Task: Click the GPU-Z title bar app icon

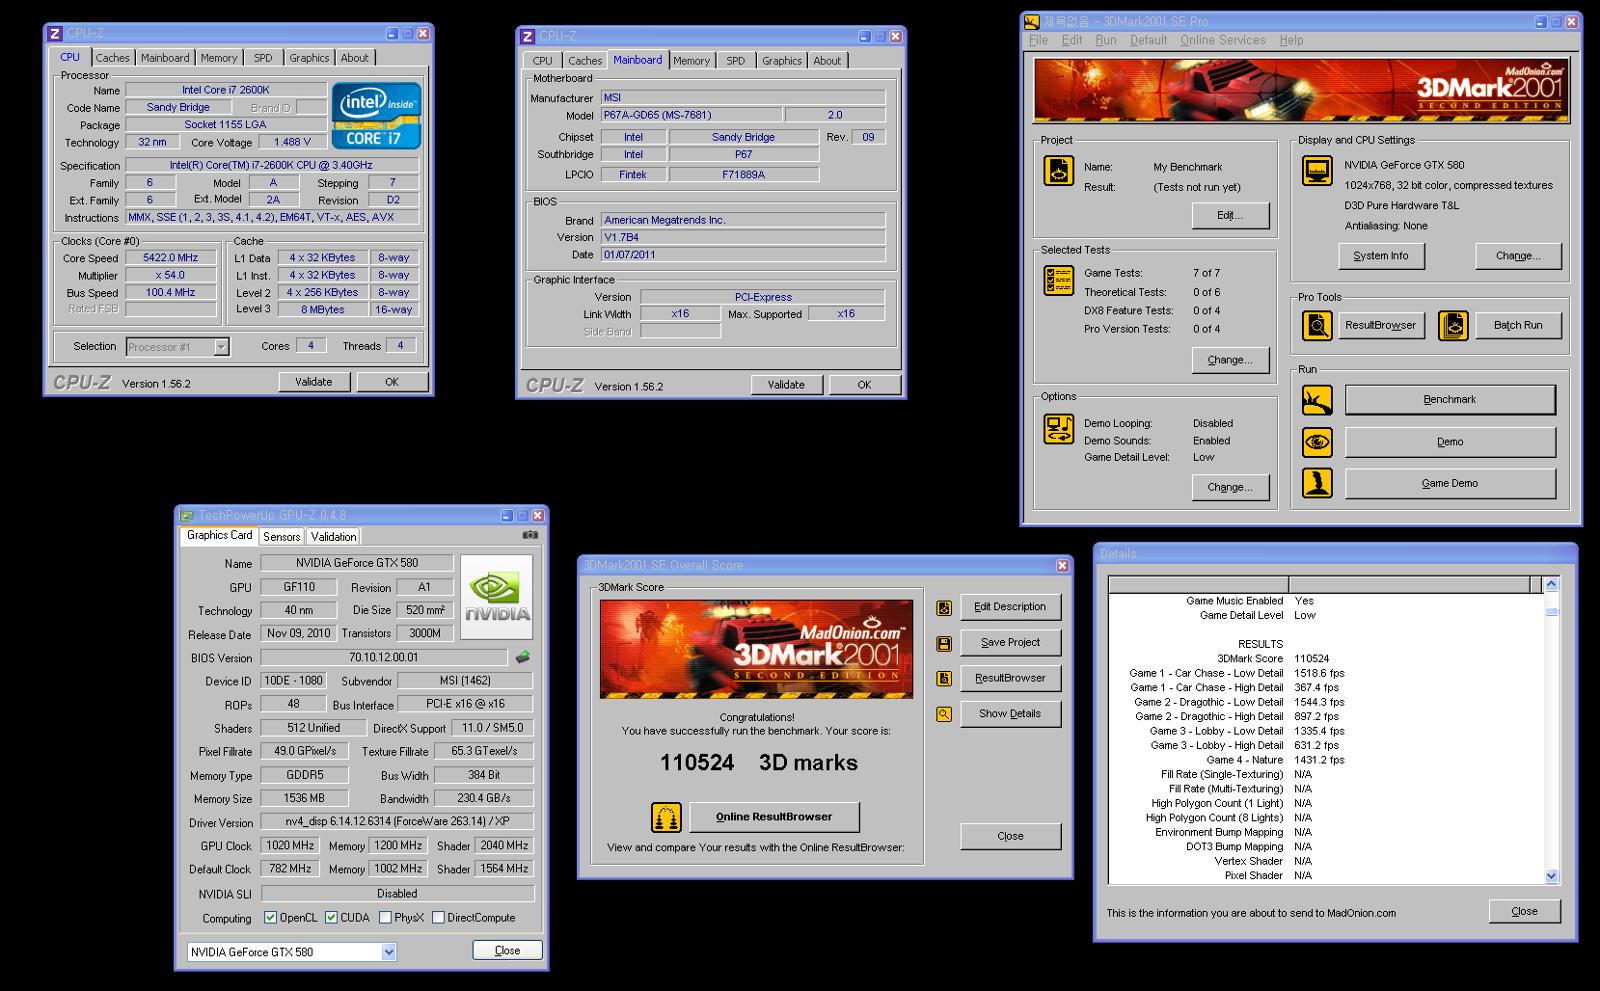Action: pyautogui.click(x=187, y=515)
